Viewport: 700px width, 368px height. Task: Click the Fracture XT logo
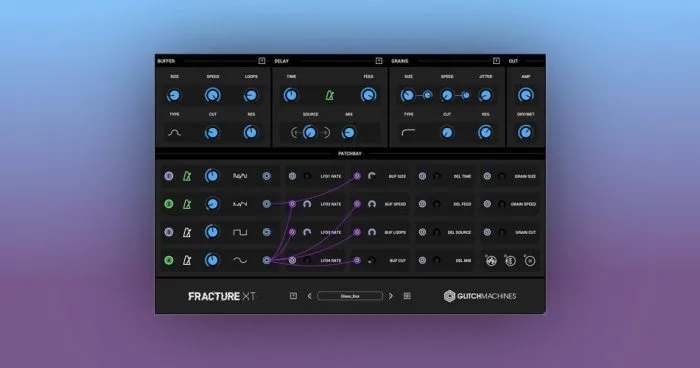[x=222, y=296]
